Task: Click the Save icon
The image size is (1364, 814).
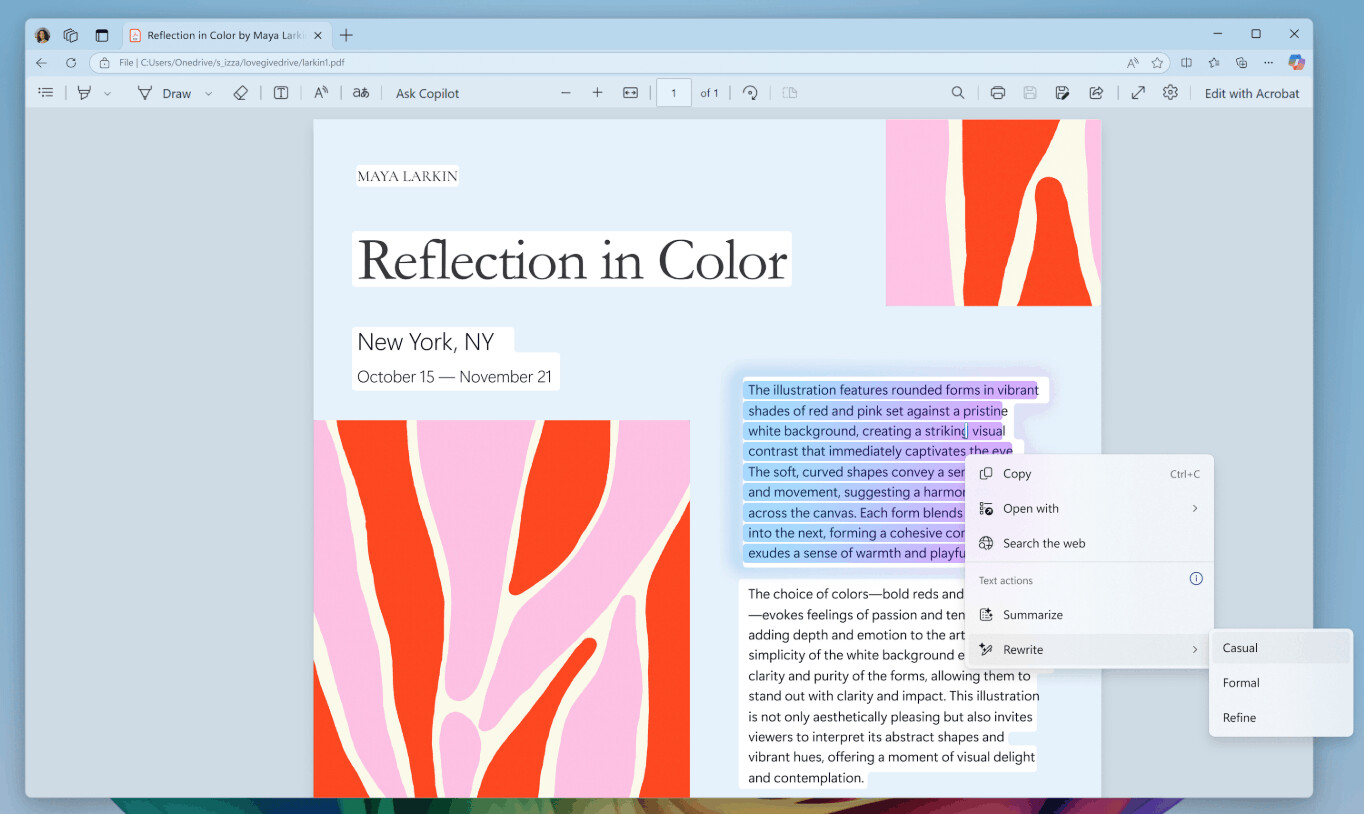Action: pyautogui.click(x=1030, y=93)
